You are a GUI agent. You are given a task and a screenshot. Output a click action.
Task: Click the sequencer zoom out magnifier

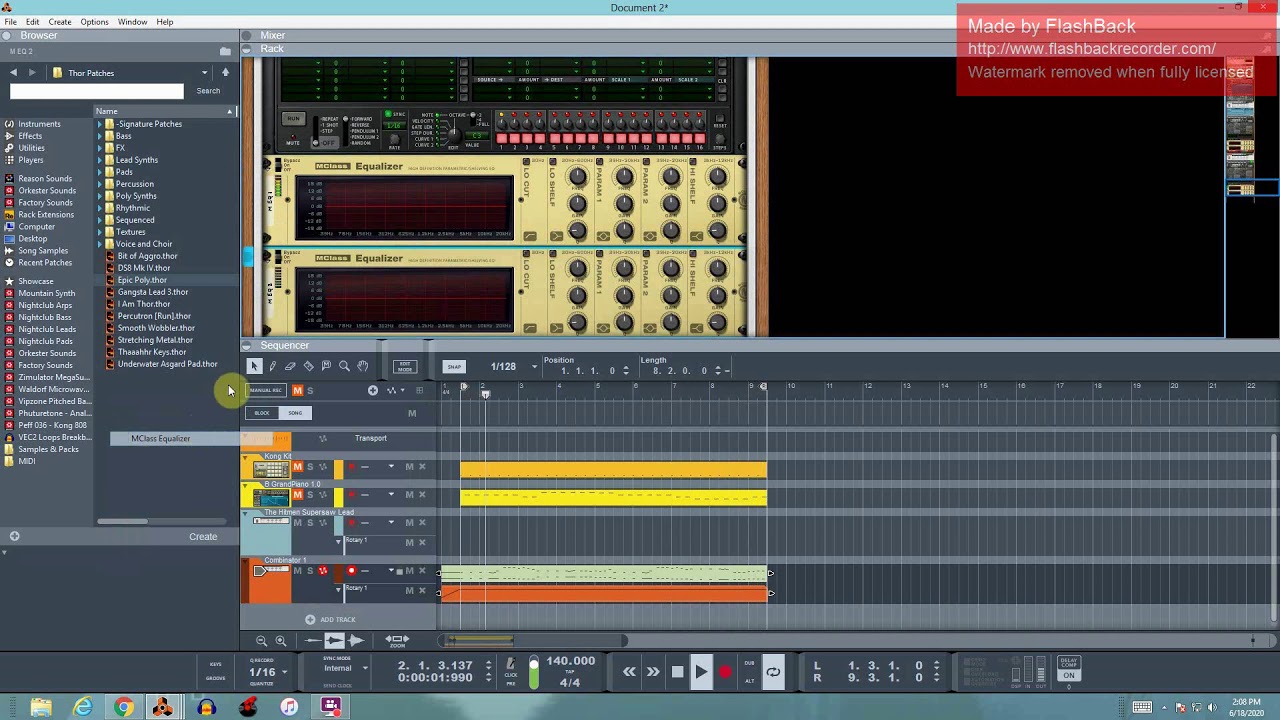pos(262,641)
